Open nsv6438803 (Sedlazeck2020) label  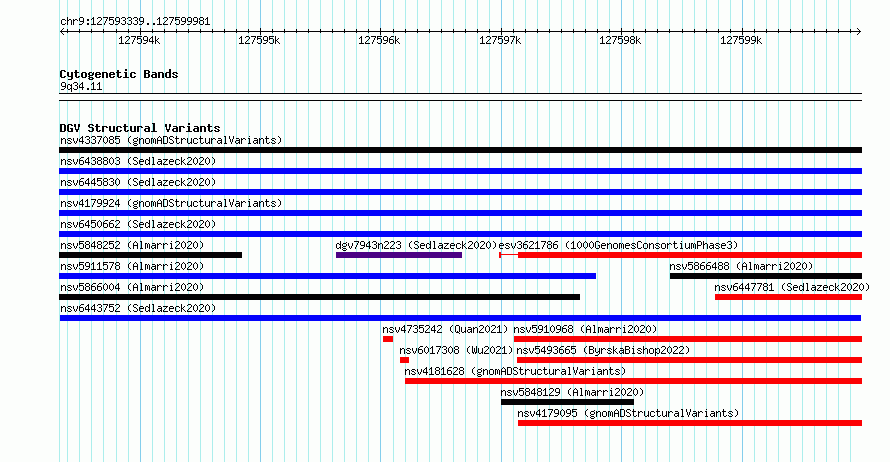pos(138,161)
